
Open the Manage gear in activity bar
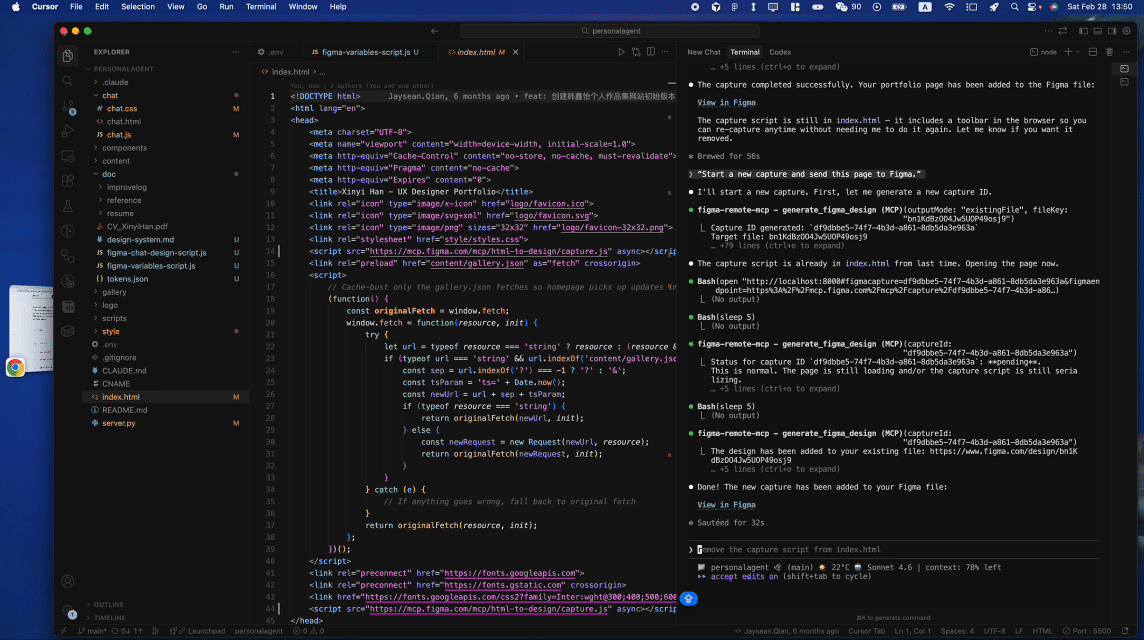(68, 612)
